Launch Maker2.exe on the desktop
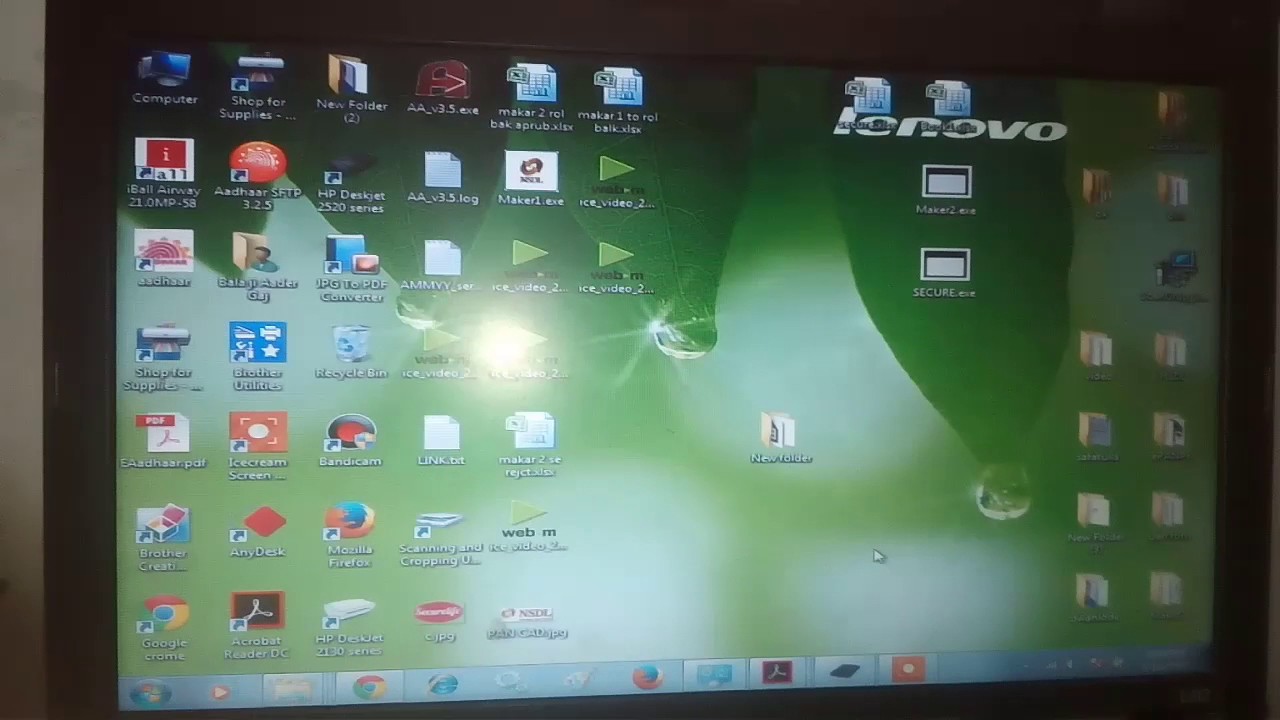Image resolution: width=1280 pixels, height=720 pixels. tap(946, 190)
